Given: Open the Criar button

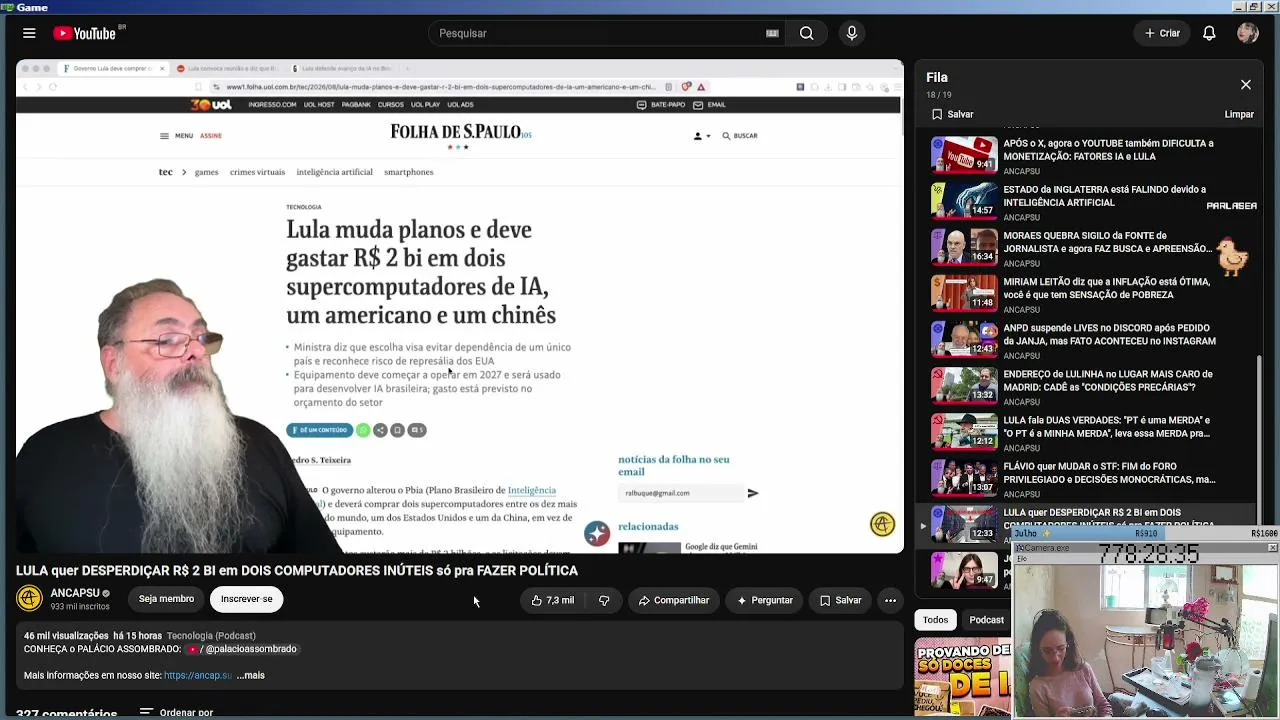Looking at the screenshot, I should pyautogui.click(x=1162, y=33).
